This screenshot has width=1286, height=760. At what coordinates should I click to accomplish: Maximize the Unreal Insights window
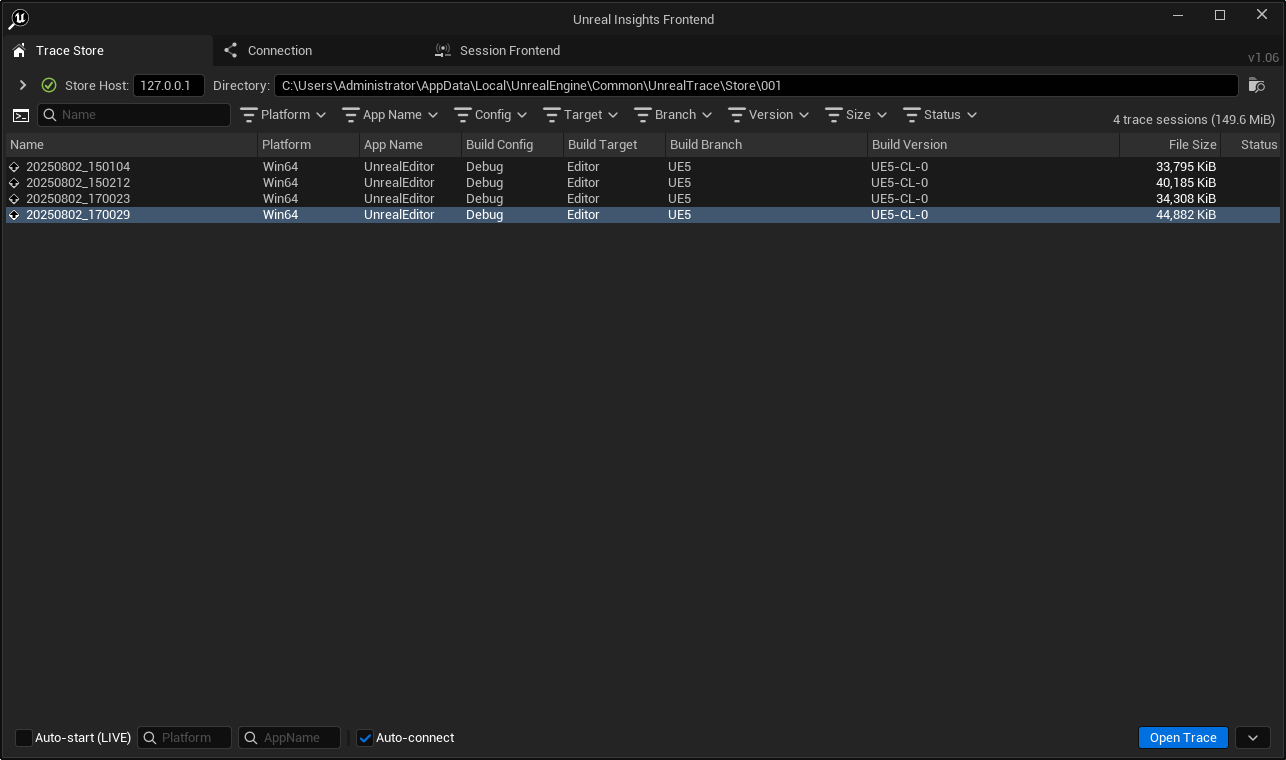pos(1220,15)
